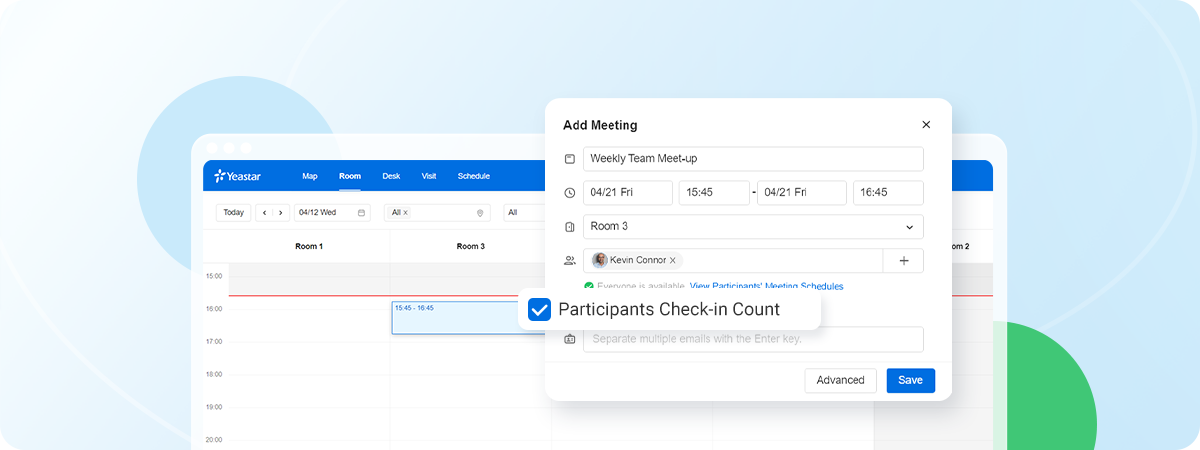Click the clock time icon
Screen dimensions: 1200x450
coord(569,193)
